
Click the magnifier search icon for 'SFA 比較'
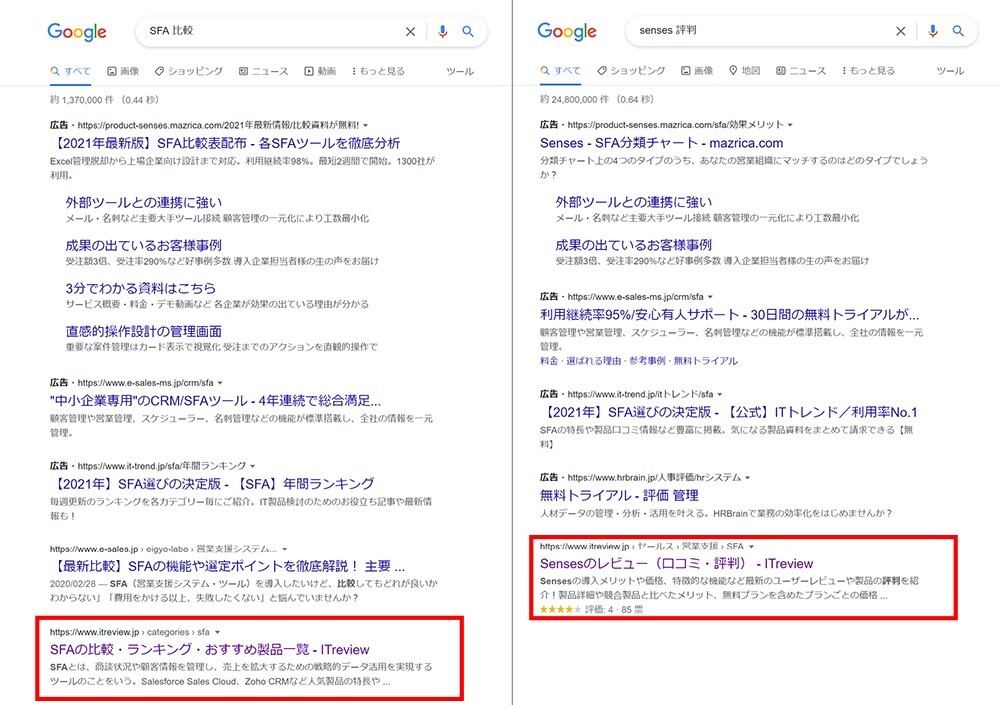click(x=468, y=31)
